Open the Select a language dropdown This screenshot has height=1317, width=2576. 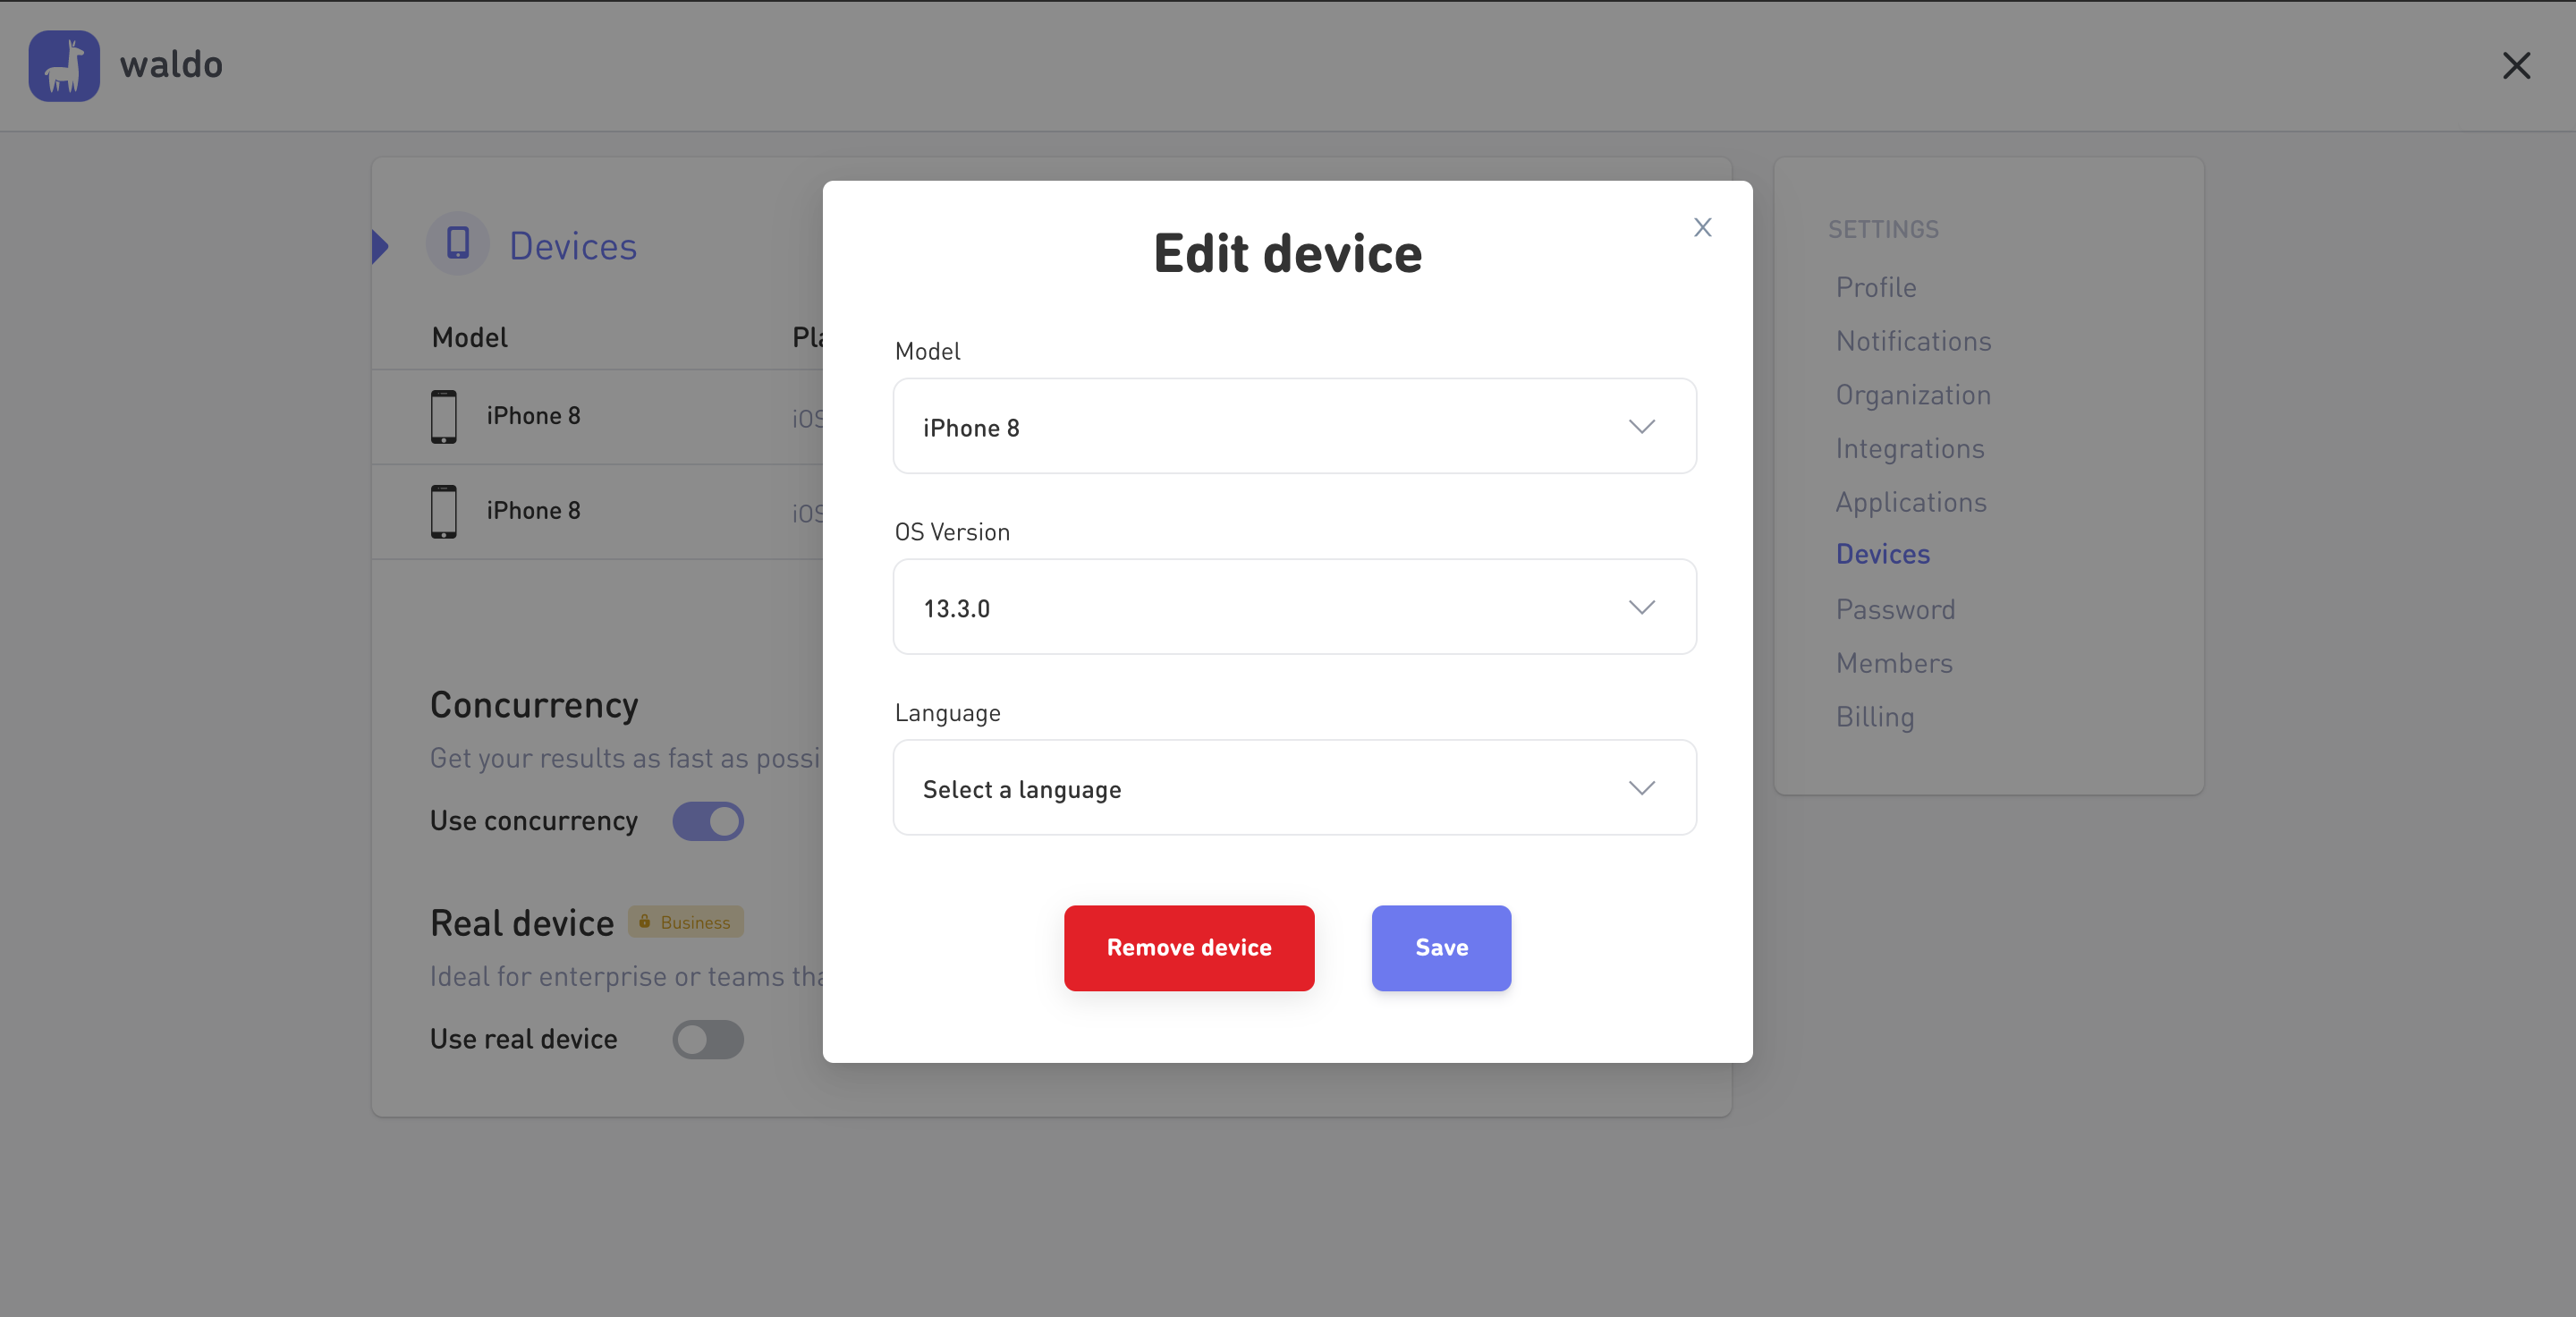(x=1294, y=788)
